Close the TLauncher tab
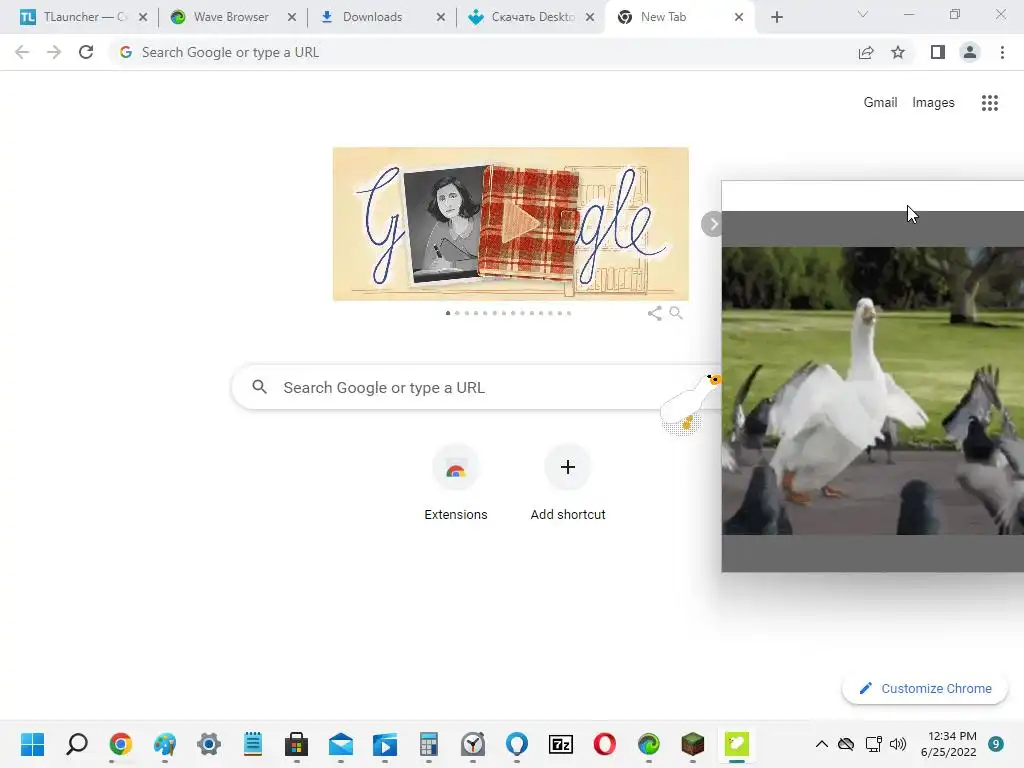 (143, 17)
